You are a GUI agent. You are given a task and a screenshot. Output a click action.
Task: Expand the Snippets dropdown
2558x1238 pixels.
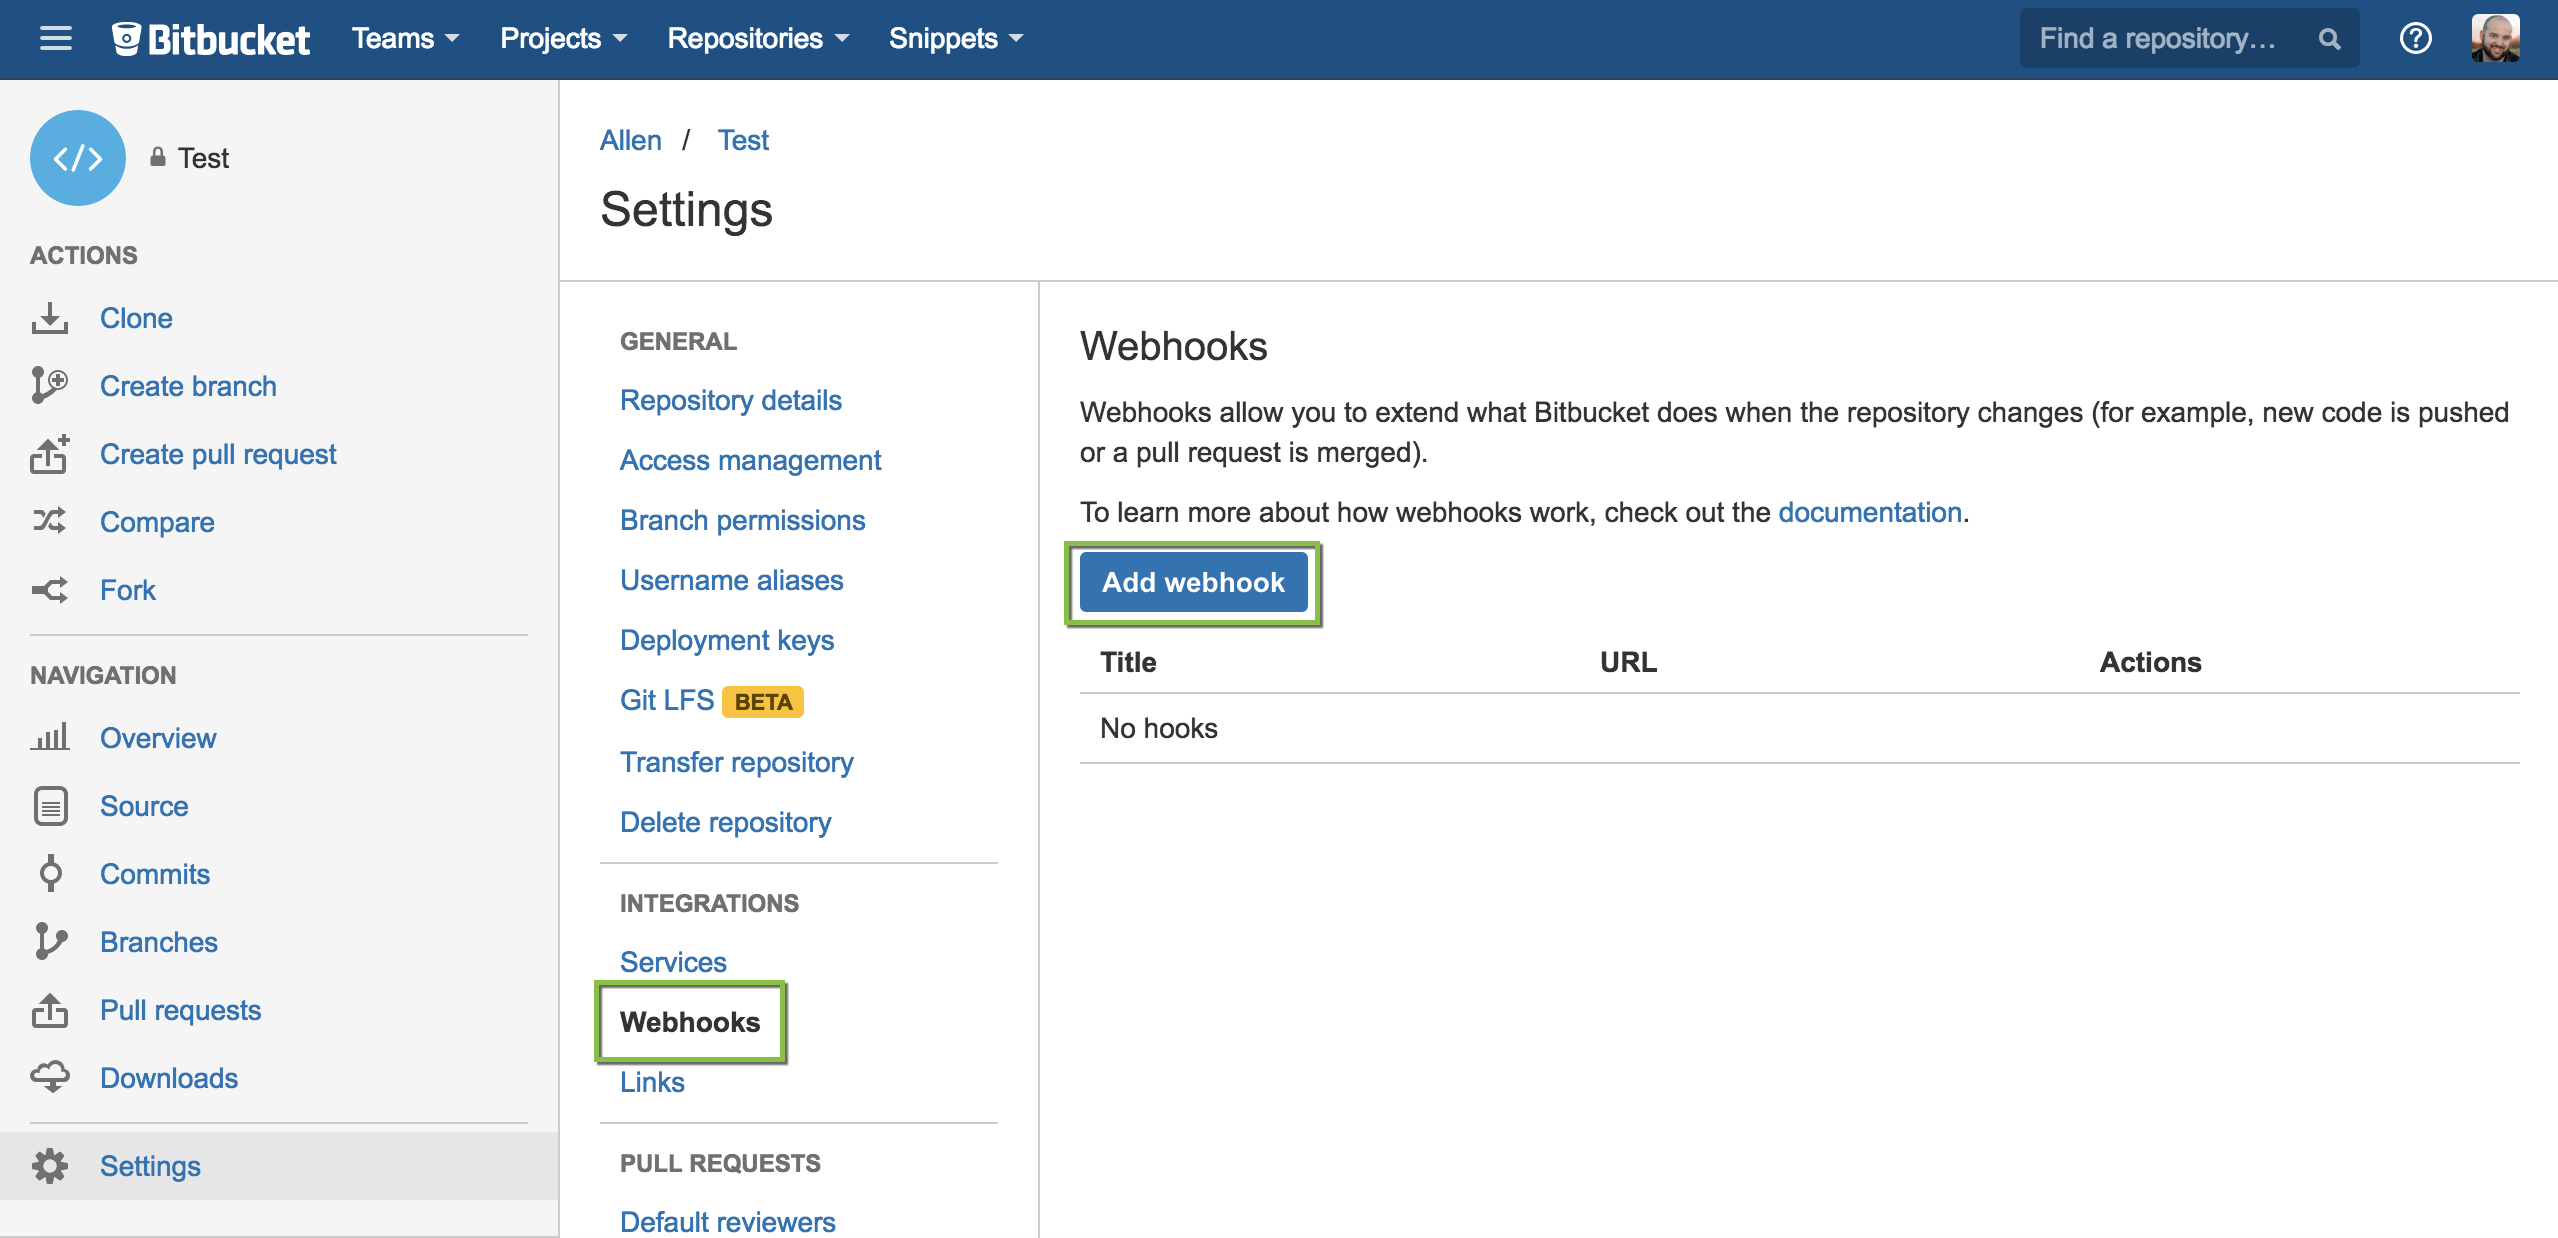click(x=956, y=38)
